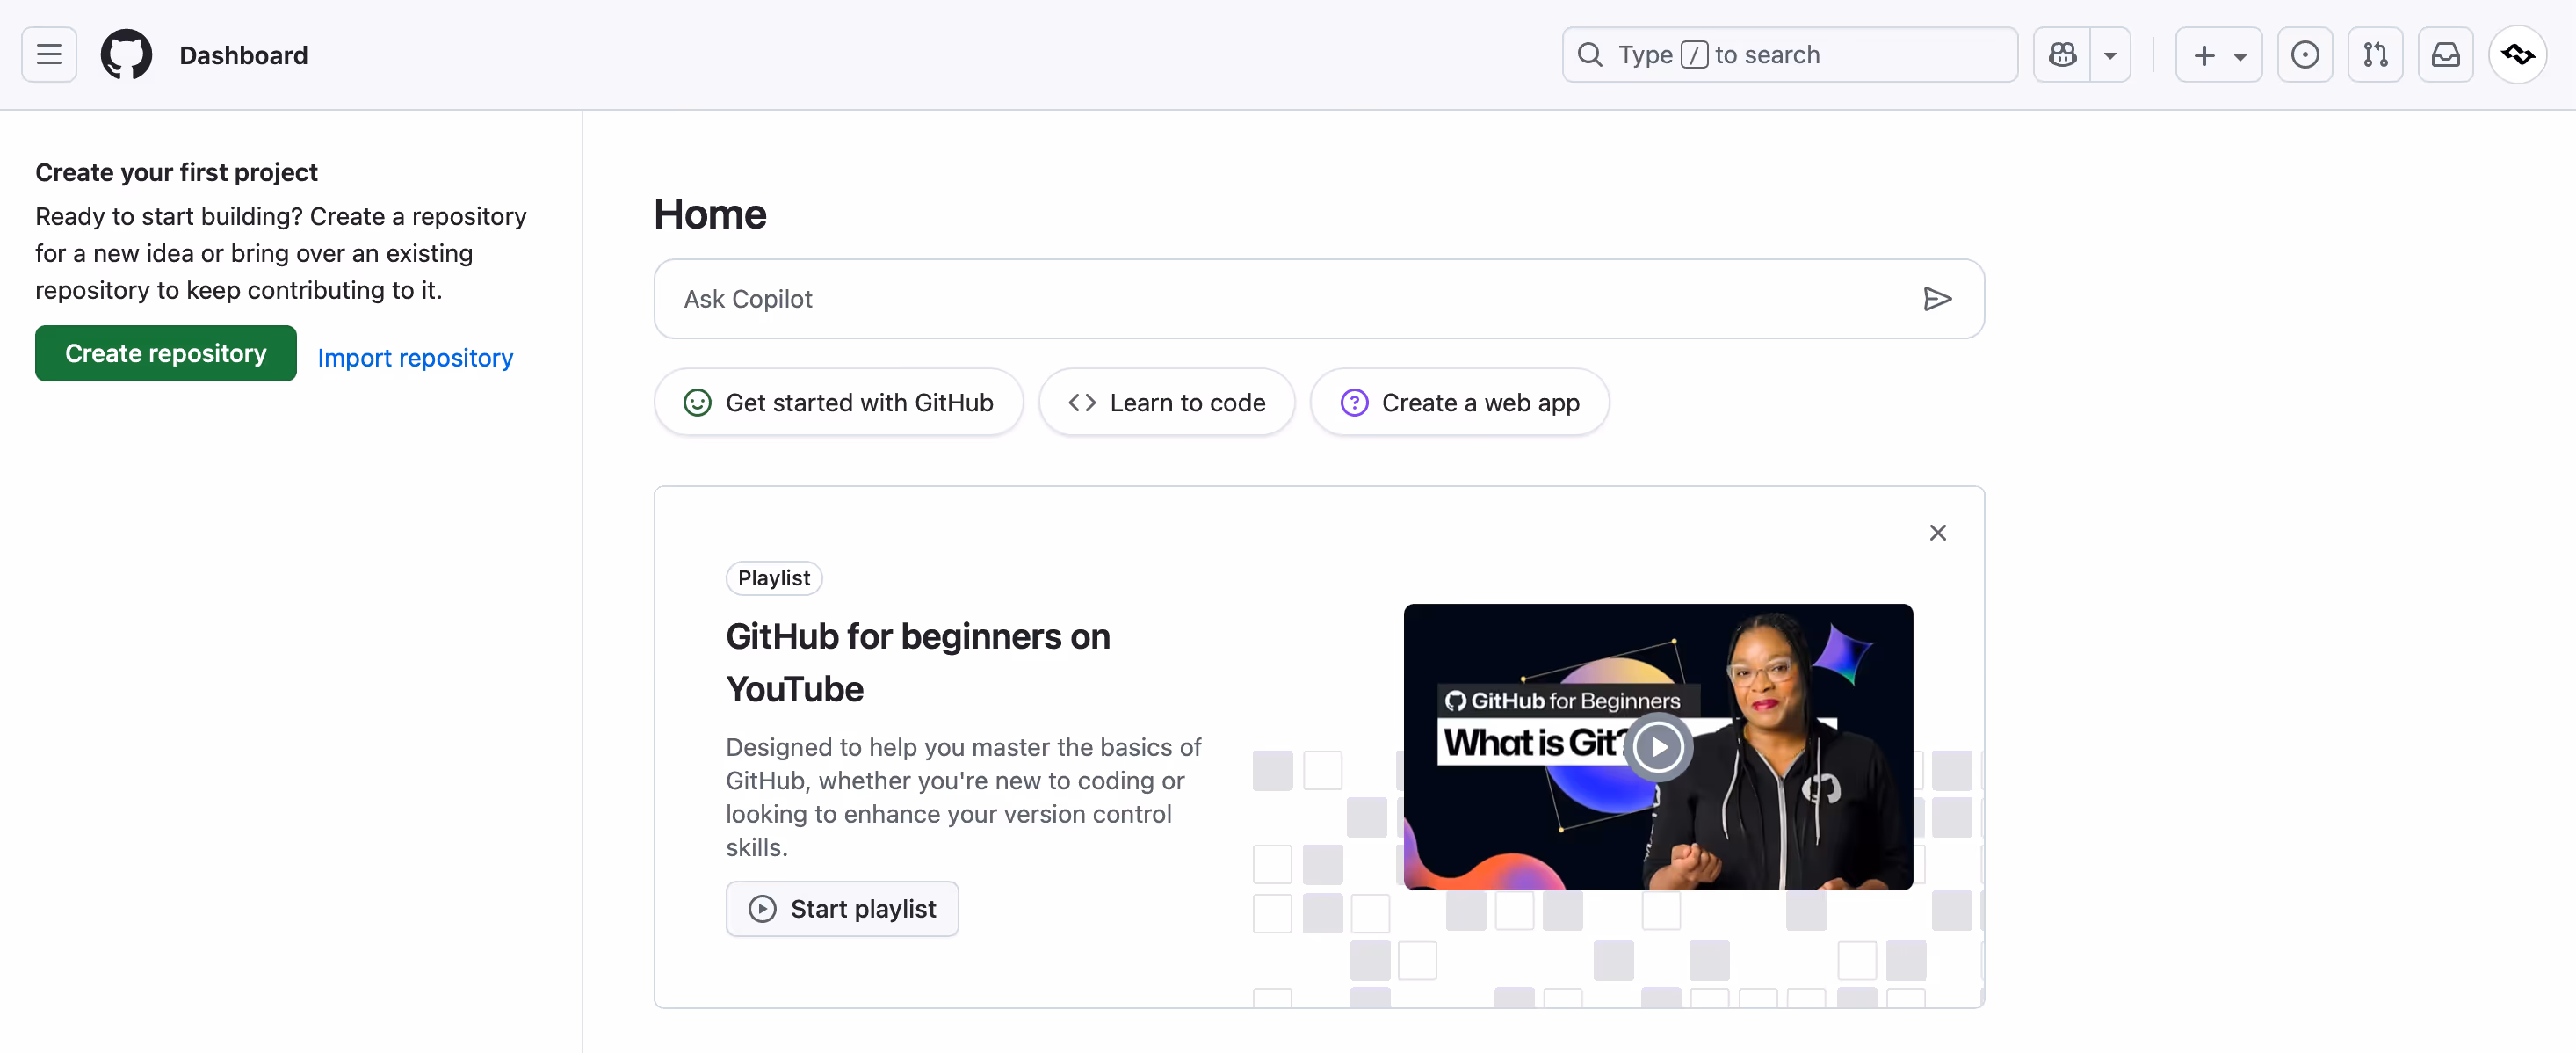Select Learn to code suggestion
The height and width of the screenshot is (1053, 2576).
pyautogui.click(x=1166, y=403)
